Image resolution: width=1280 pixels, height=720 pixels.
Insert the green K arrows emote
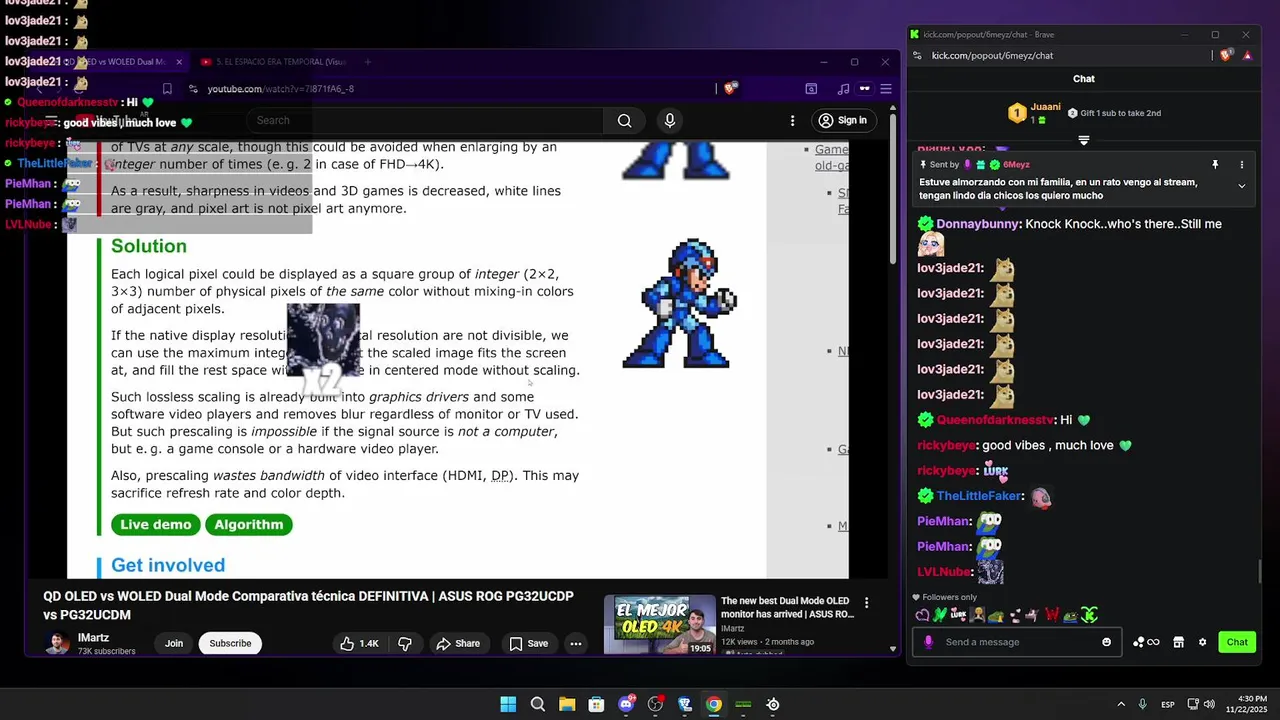[x=1090, y=615]
